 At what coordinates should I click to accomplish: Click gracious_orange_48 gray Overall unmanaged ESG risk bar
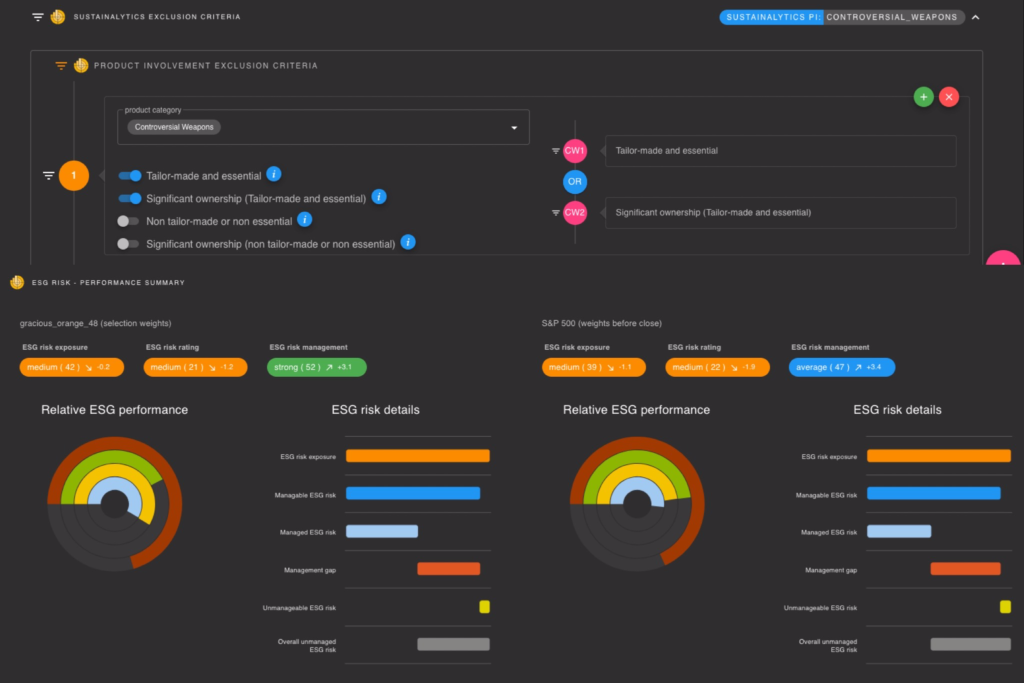453,645
